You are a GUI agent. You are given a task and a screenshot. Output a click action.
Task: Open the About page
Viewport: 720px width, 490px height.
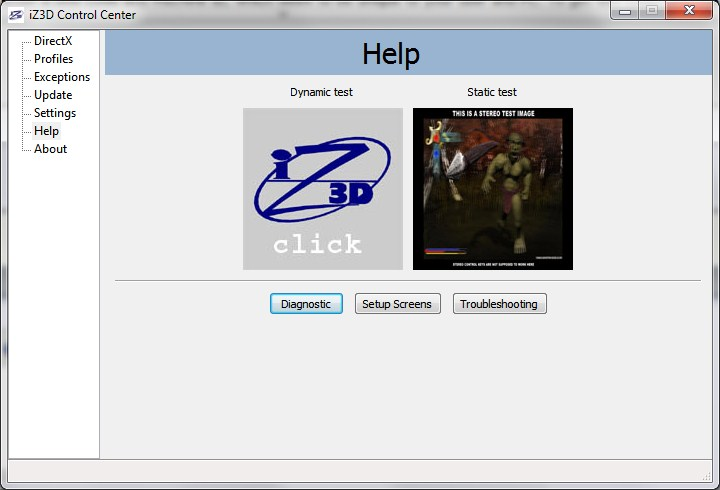click(x=50, y=149)
